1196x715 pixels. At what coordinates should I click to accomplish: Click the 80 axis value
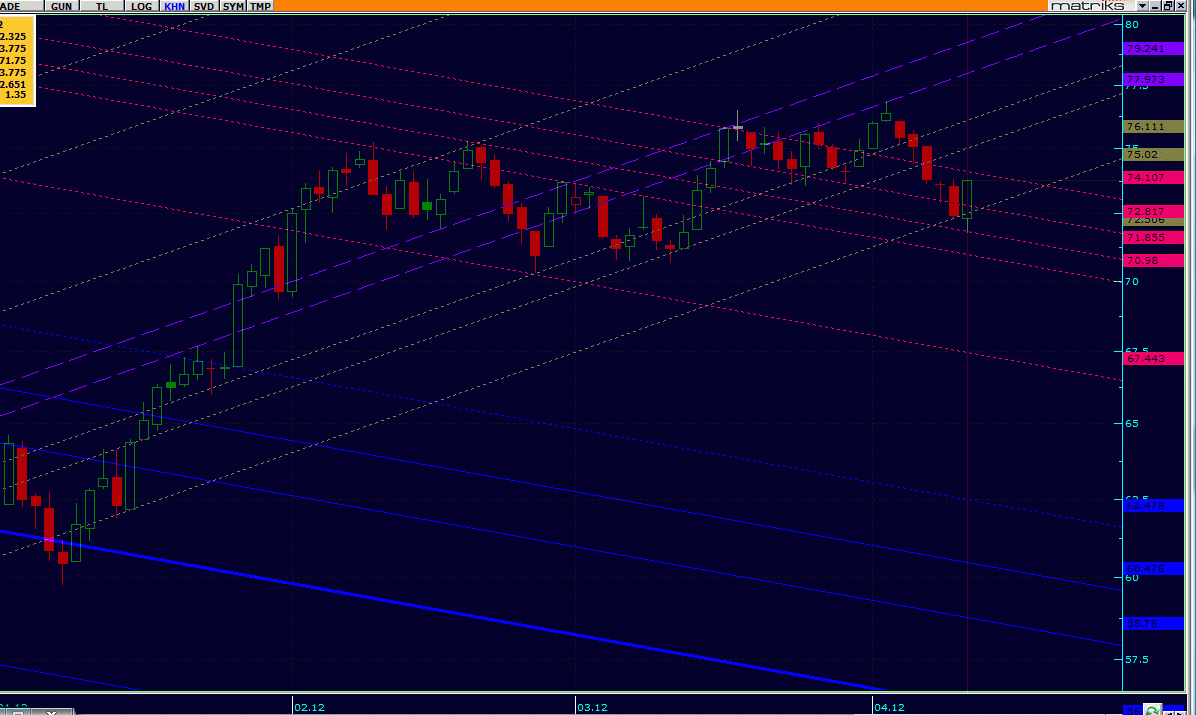(x=1132, y=24)
